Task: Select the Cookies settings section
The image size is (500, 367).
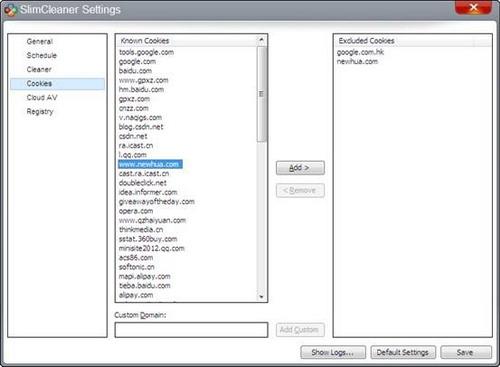Action: [57, 84]
